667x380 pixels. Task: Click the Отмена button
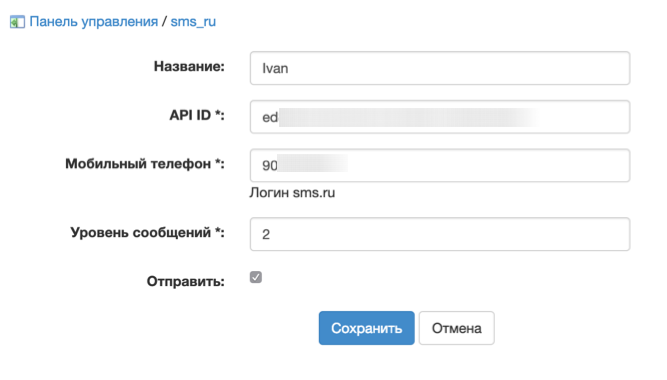[x=456, y=328]
